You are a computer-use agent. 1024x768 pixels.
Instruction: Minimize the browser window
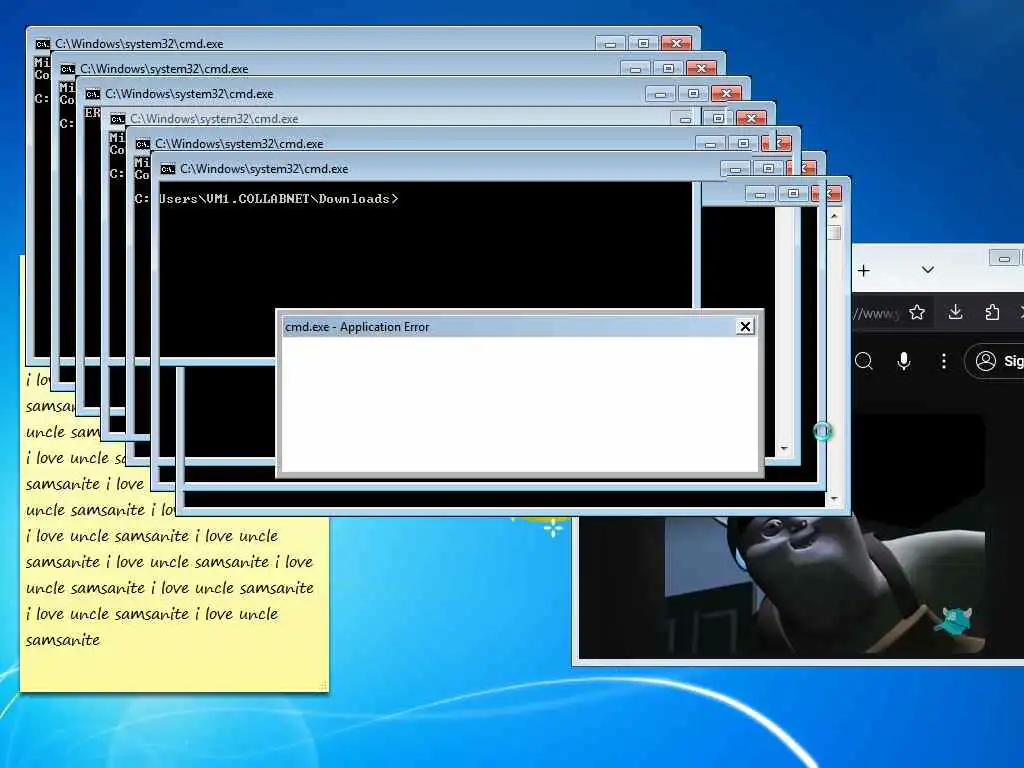(1004, 259)
